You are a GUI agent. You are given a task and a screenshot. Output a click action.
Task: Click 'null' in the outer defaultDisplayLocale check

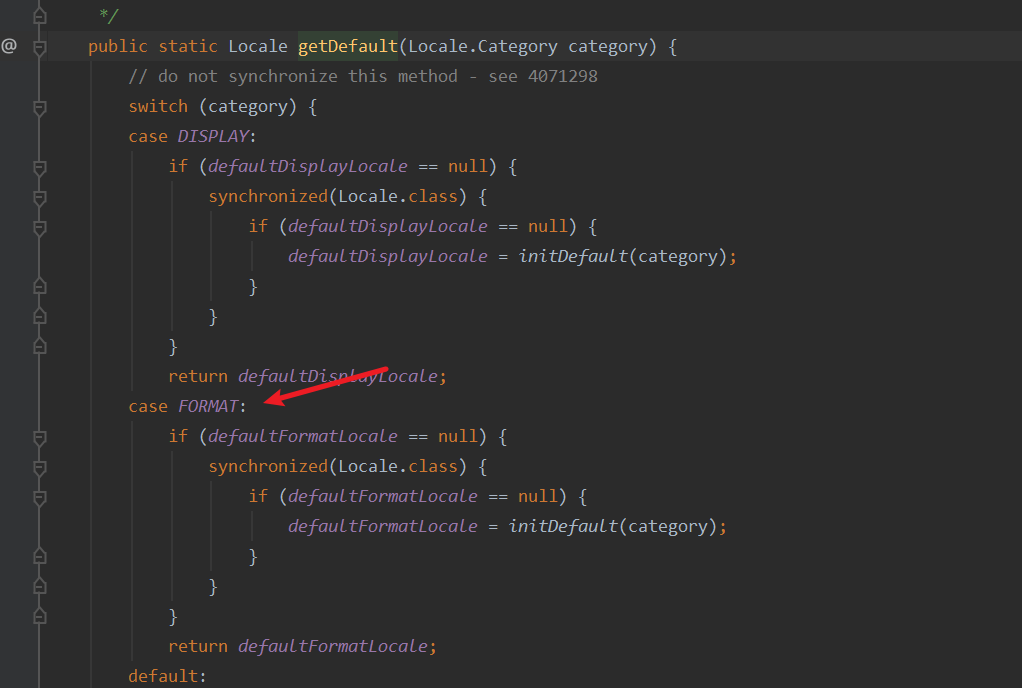coord(467,166)
